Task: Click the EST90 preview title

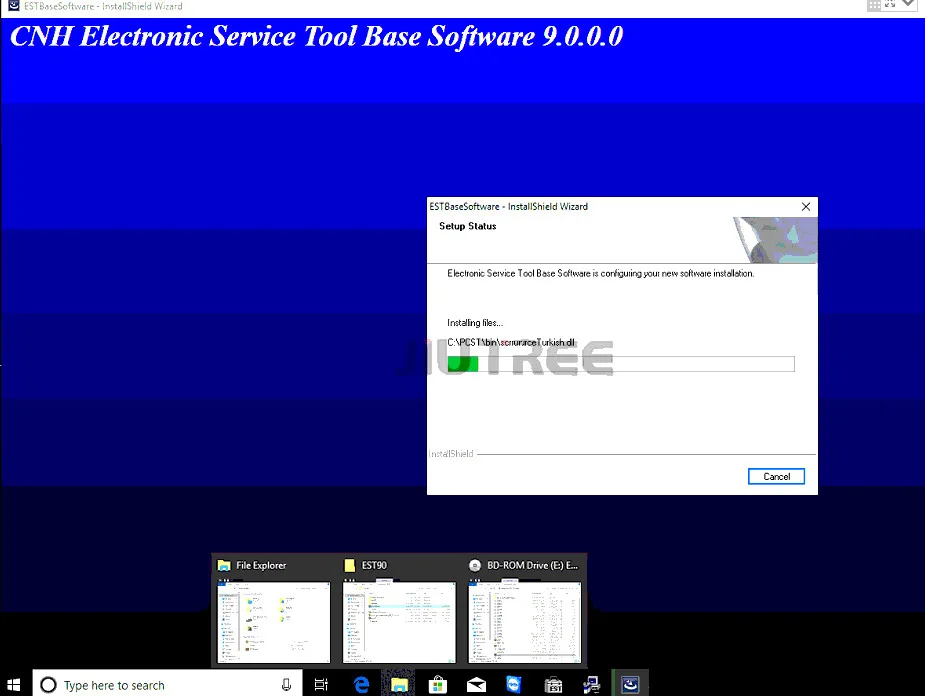Action: click(x=374, y=565)
